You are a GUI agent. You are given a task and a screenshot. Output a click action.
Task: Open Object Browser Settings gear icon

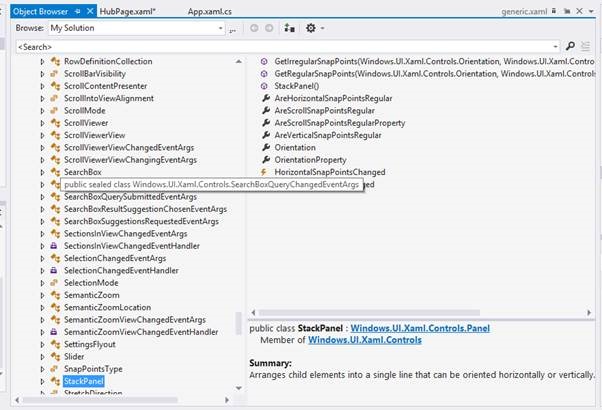tap(311, 28)
